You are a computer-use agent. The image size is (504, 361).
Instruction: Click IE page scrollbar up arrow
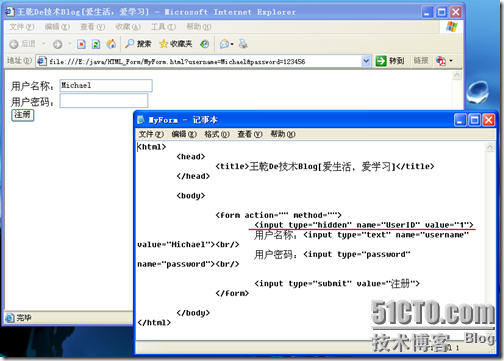[457, 76]
